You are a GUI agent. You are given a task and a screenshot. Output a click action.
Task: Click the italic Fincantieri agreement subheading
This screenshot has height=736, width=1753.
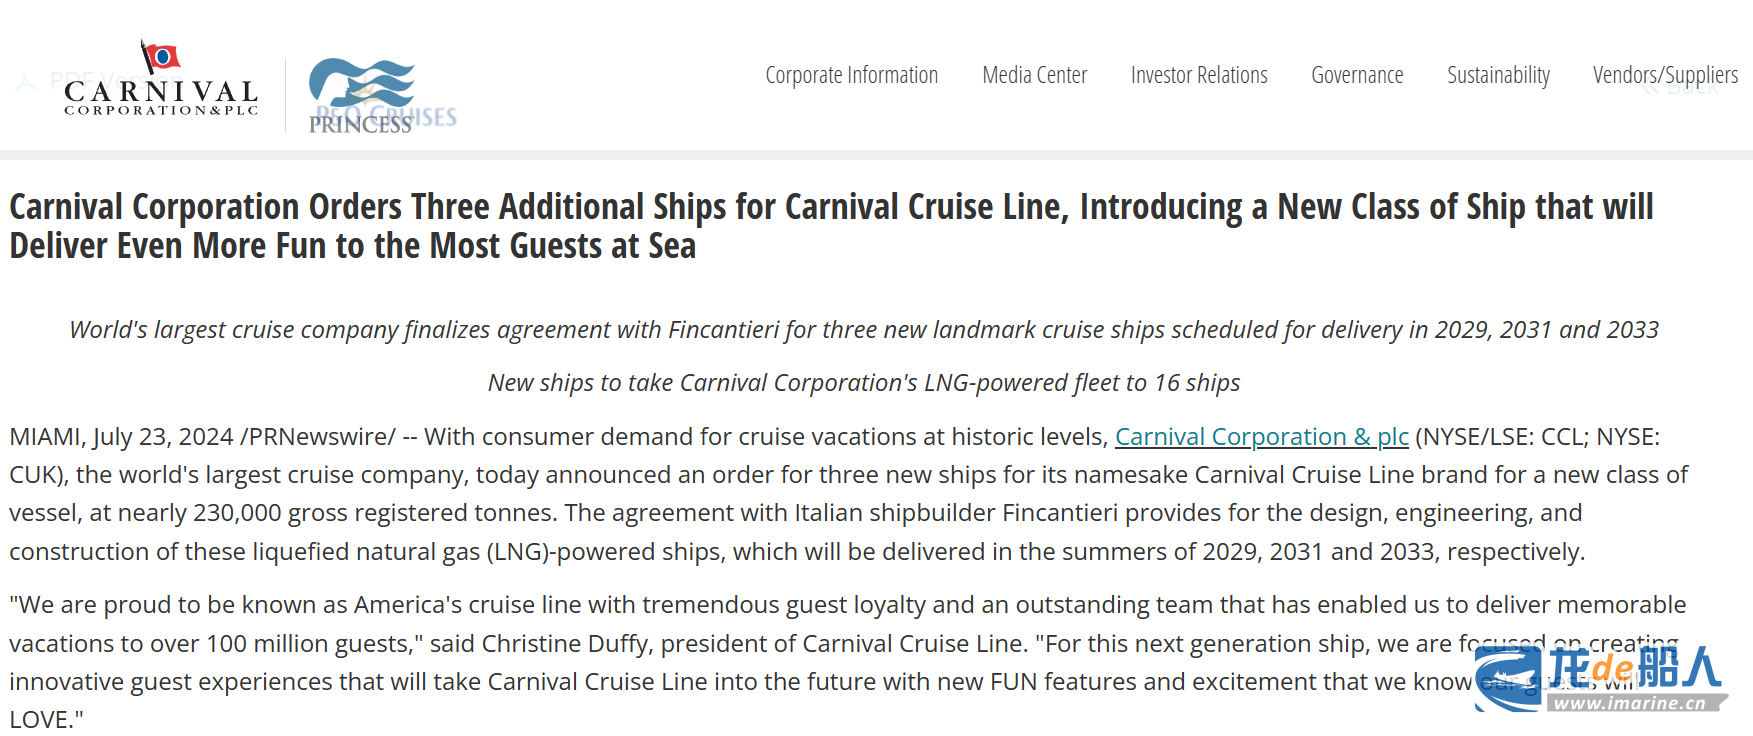864,330
